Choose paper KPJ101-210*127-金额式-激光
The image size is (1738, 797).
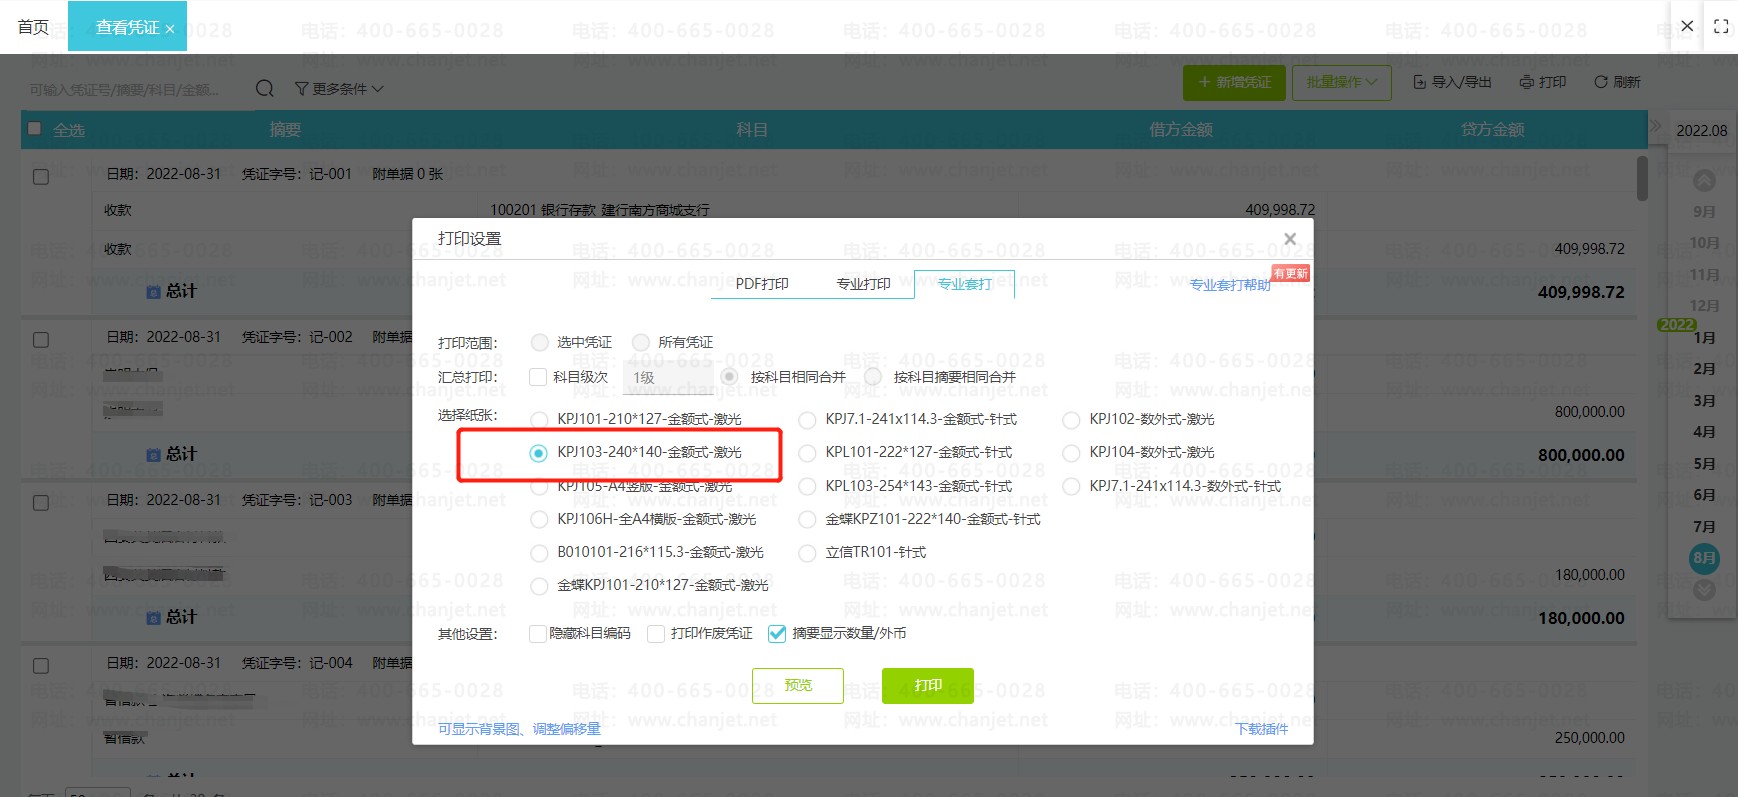(x=539, y=420)
